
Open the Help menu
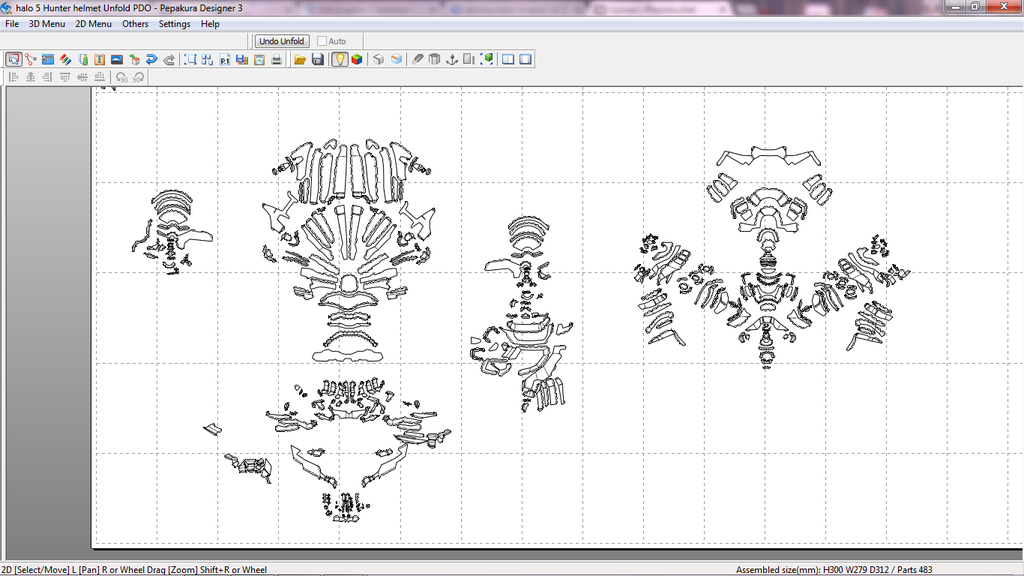tap(210, 24)
